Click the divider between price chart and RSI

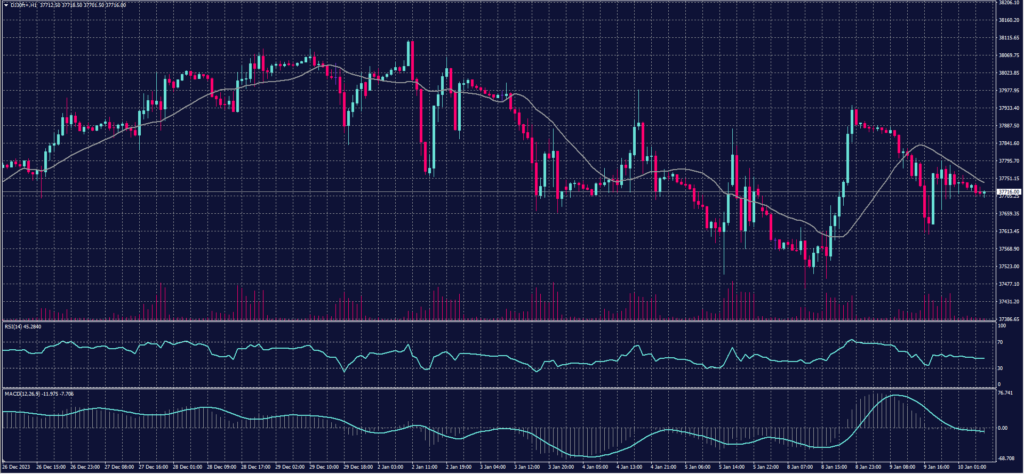click(500, 321)
